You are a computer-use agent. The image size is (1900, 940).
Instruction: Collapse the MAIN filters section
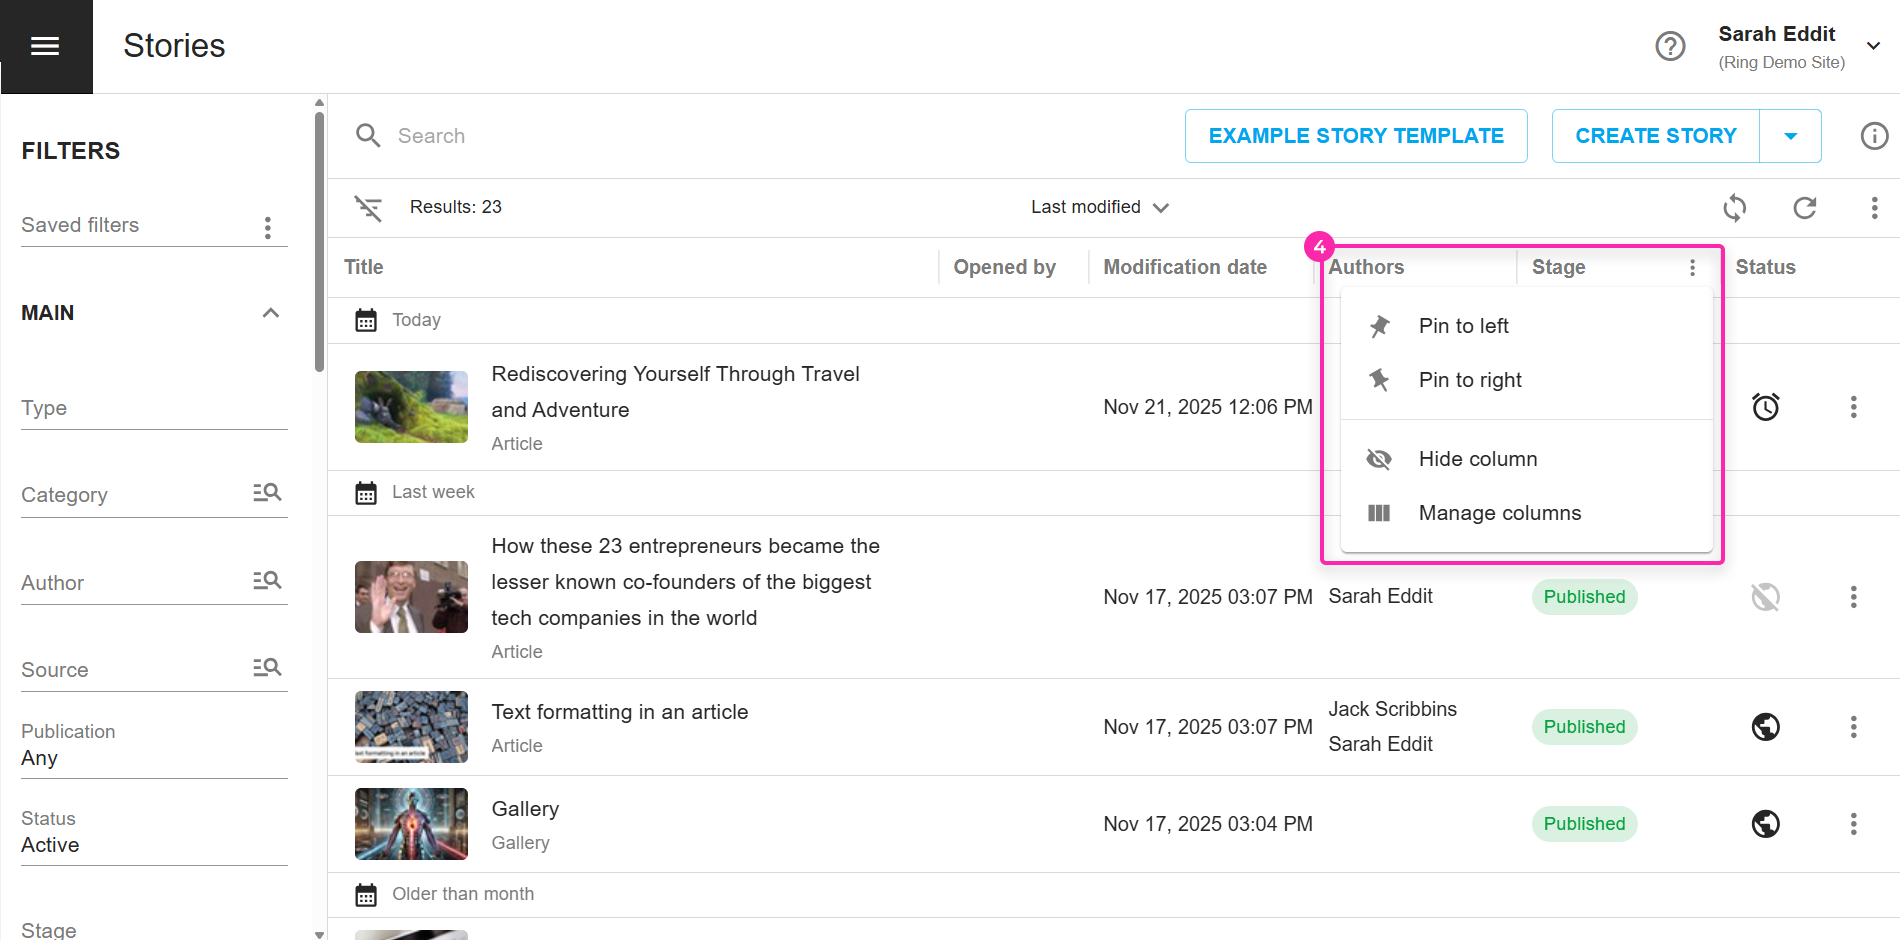(x=270, y=313)
